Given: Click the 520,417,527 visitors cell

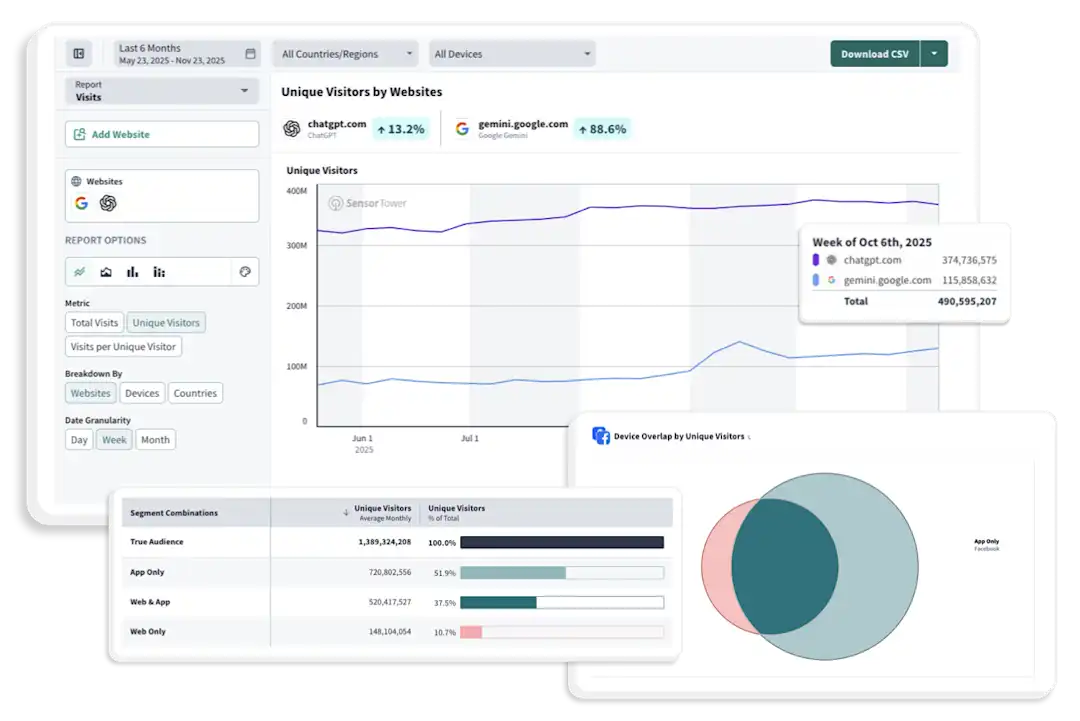Looking at the screenshot, I should (x=390, y=602).
